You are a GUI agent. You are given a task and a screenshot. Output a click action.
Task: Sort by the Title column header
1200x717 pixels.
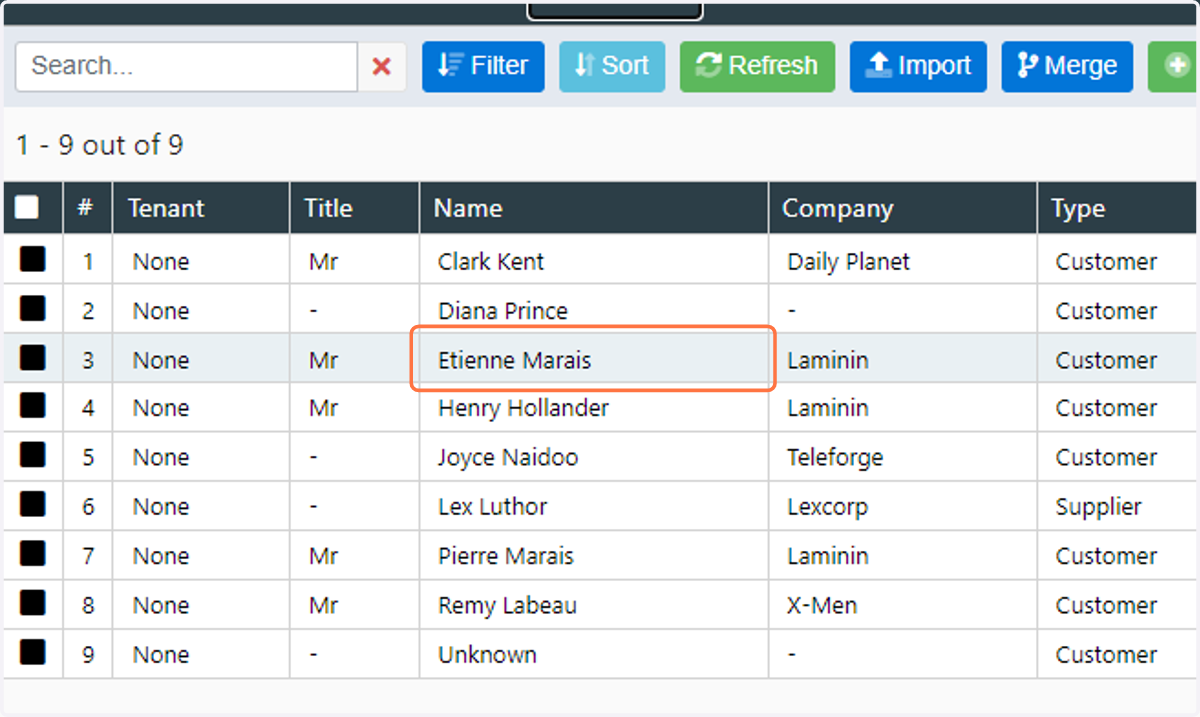click(355, 208)
